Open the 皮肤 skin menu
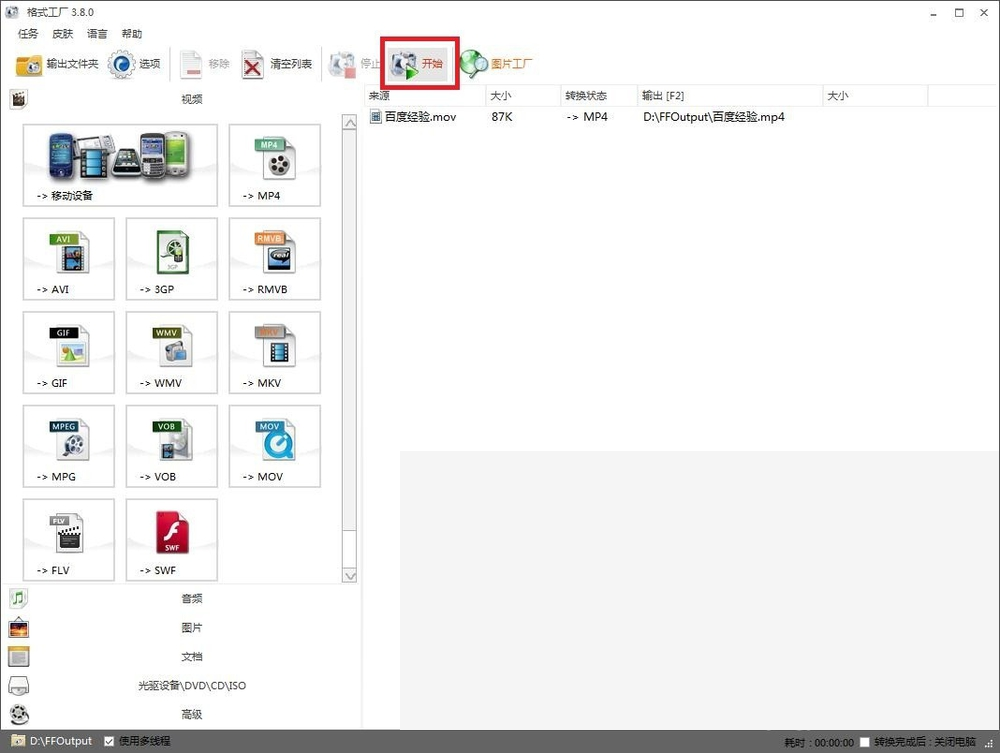The height and width of the screenshot is (753, 1000). (x=62, y=34)
